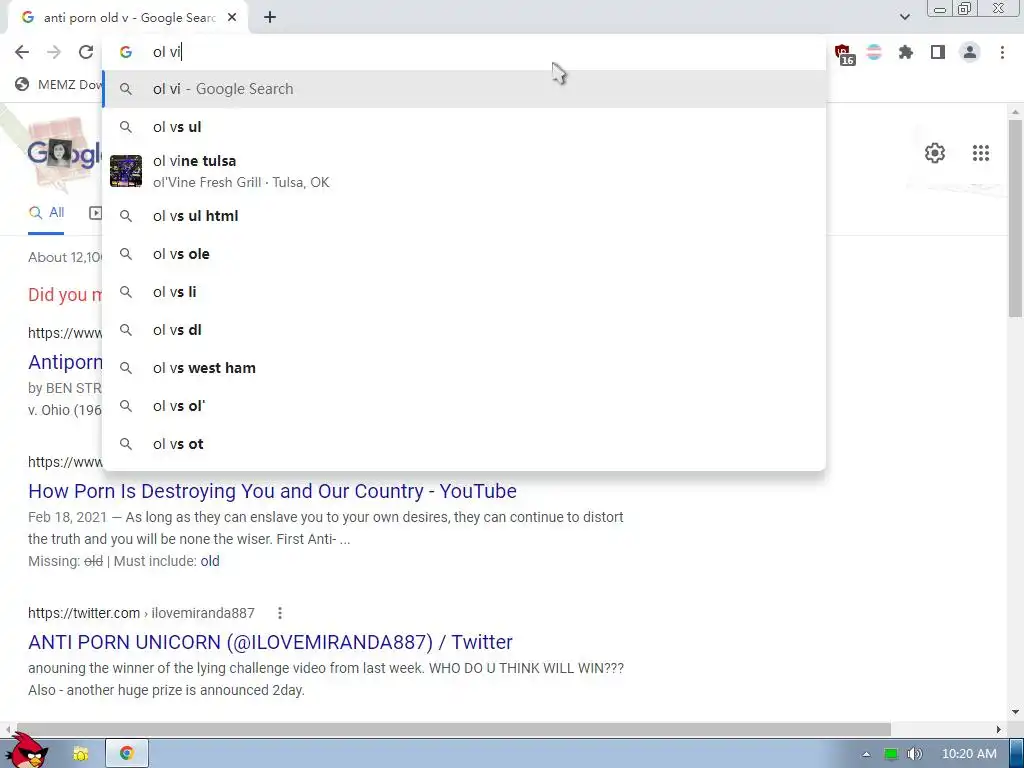
Task: Open the Extensions puzzle-piece menu
Action: point(906,52)
